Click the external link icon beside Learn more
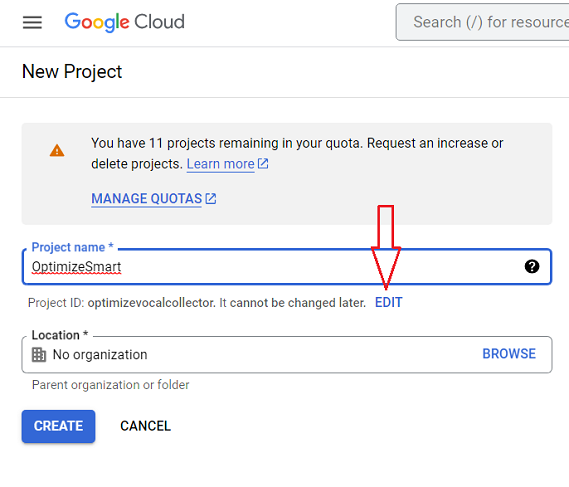Image resolution: width=569 pixels, height=487 pixels. (x=263, y=164)
